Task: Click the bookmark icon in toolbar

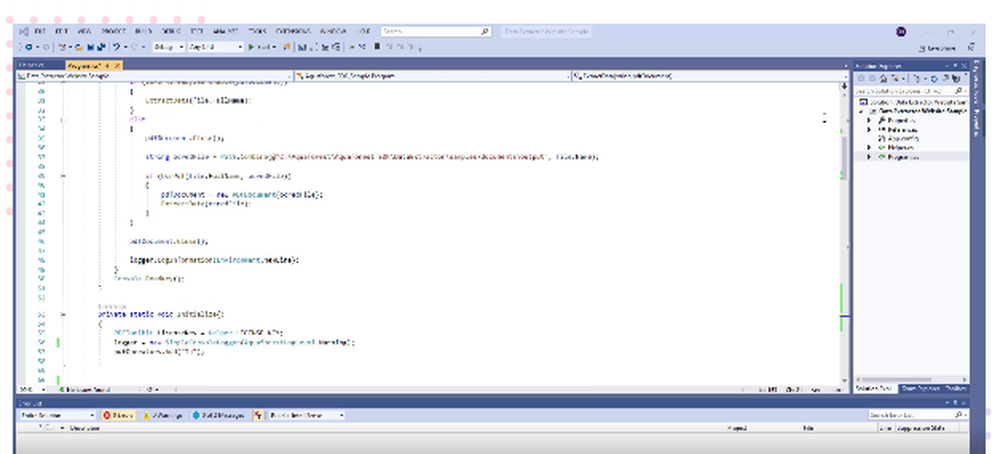Action: pos(377,47)
